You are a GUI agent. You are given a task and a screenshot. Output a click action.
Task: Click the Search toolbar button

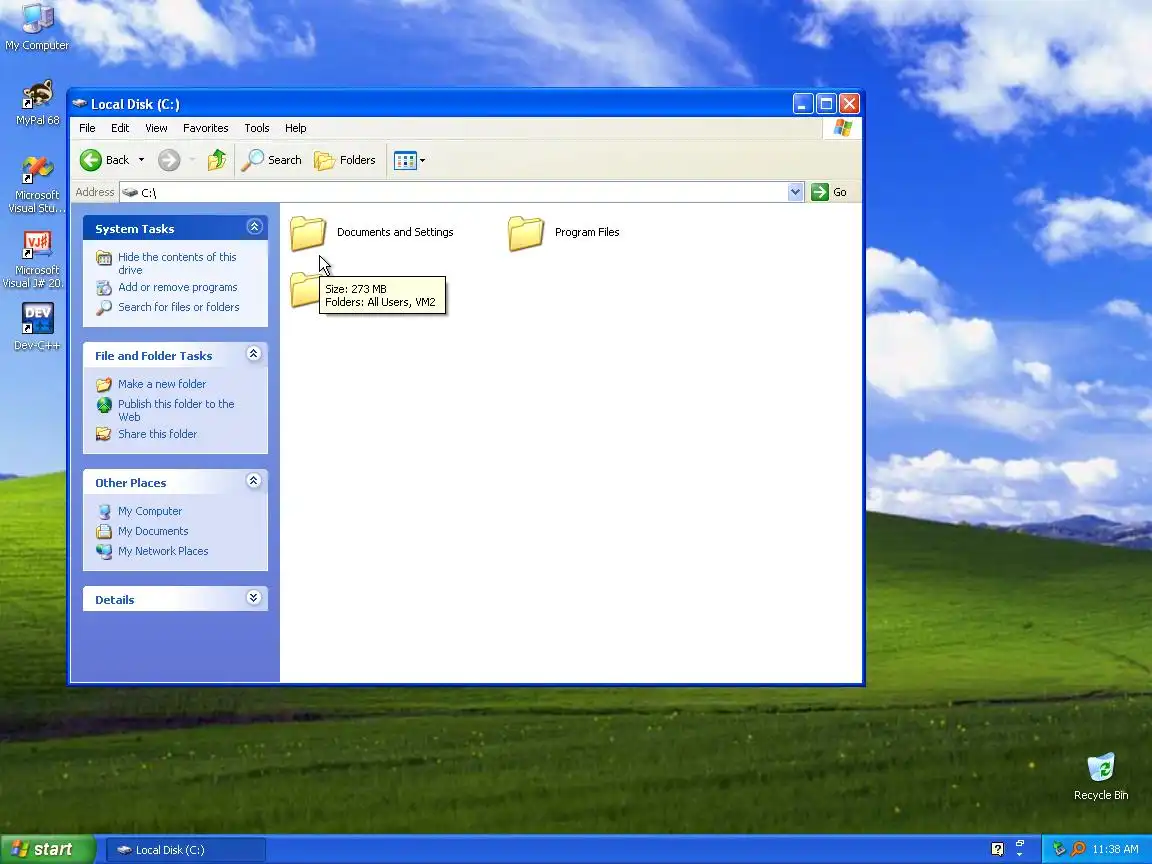[271, 160]
